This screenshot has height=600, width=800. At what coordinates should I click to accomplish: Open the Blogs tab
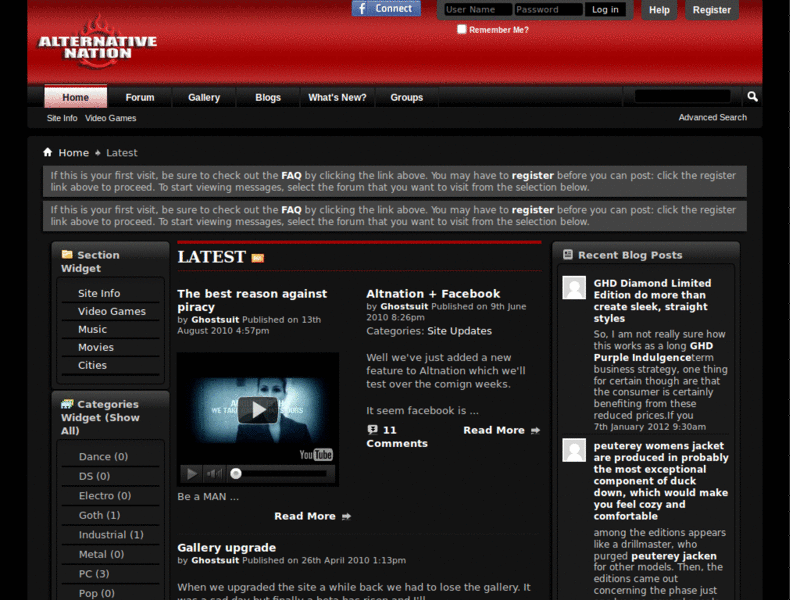tap(268, 97)
